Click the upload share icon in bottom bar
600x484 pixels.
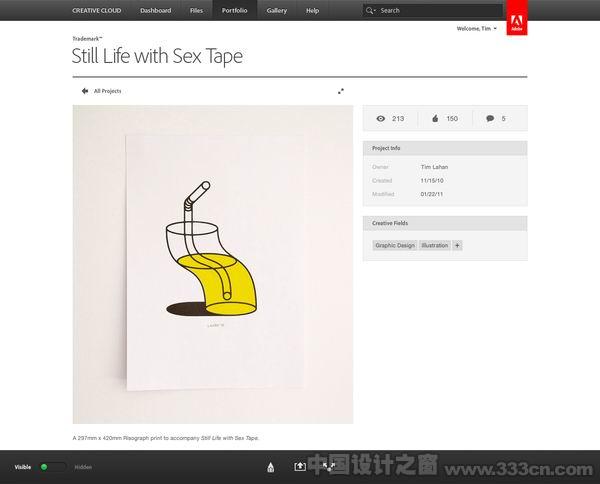click(300, 466)
